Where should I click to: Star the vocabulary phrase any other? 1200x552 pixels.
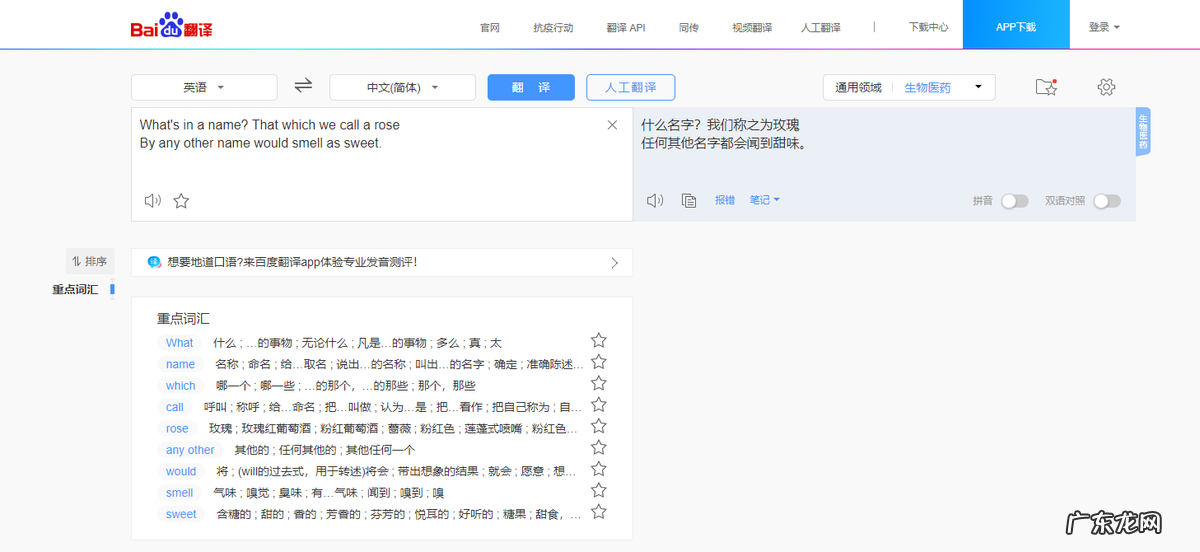pos(599,448)
